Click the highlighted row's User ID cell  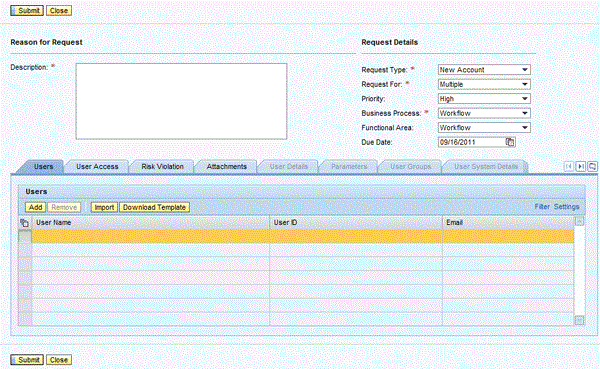click(x=356, y=236)
